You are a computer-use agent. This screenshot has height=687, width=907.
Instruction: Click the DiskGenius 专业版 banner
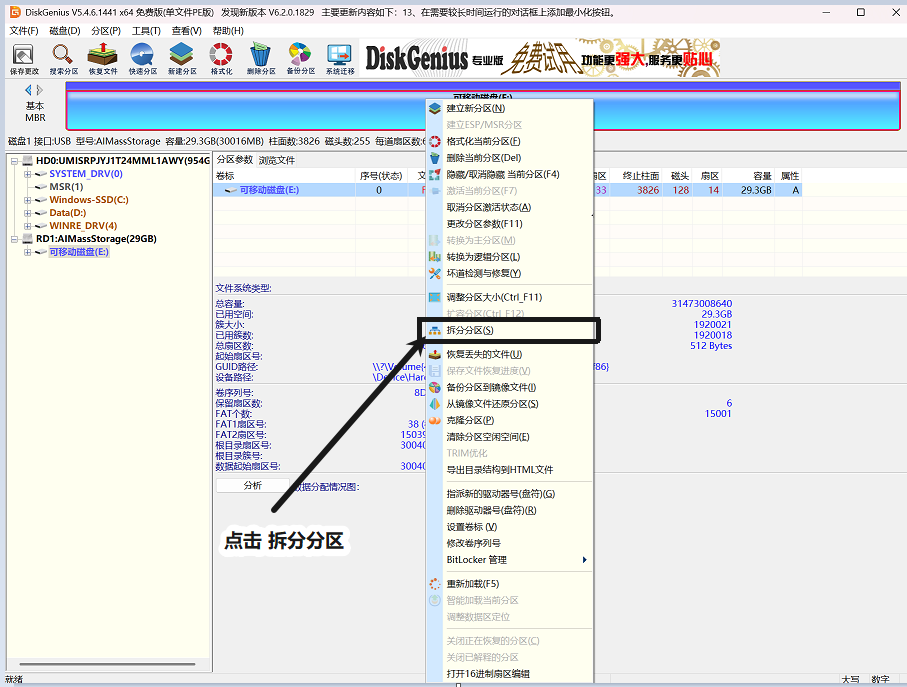[539, 58]
